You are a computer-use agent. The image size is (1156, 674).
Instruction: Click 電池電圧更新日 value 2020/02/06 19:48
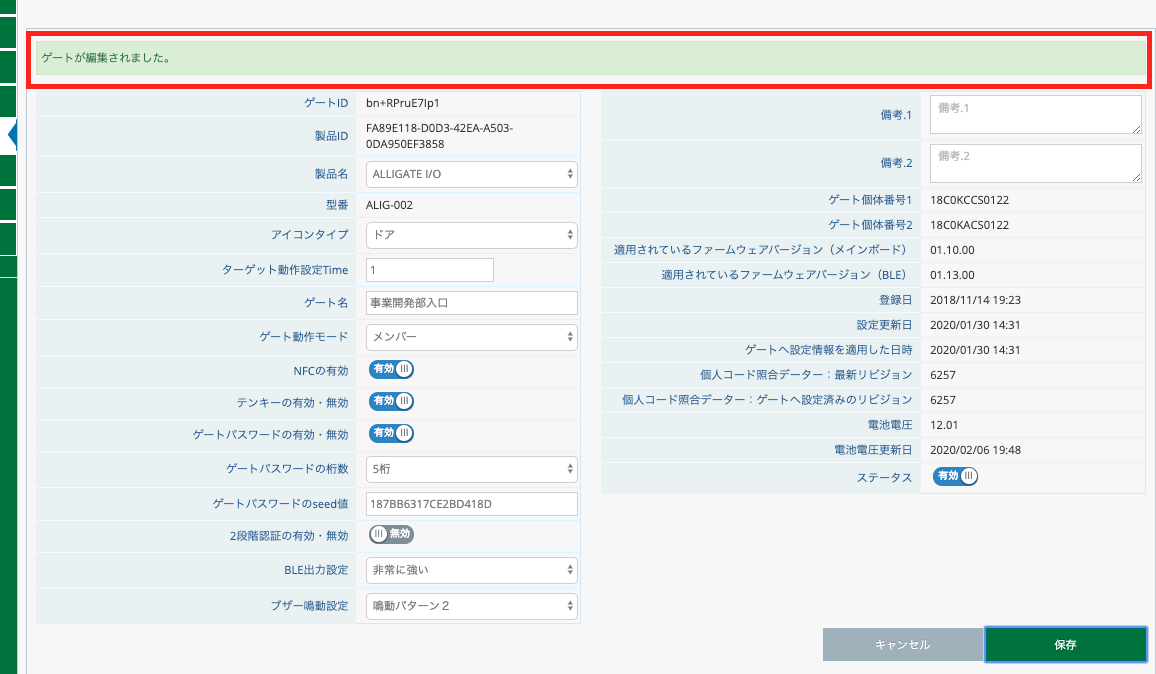[975, 450]
